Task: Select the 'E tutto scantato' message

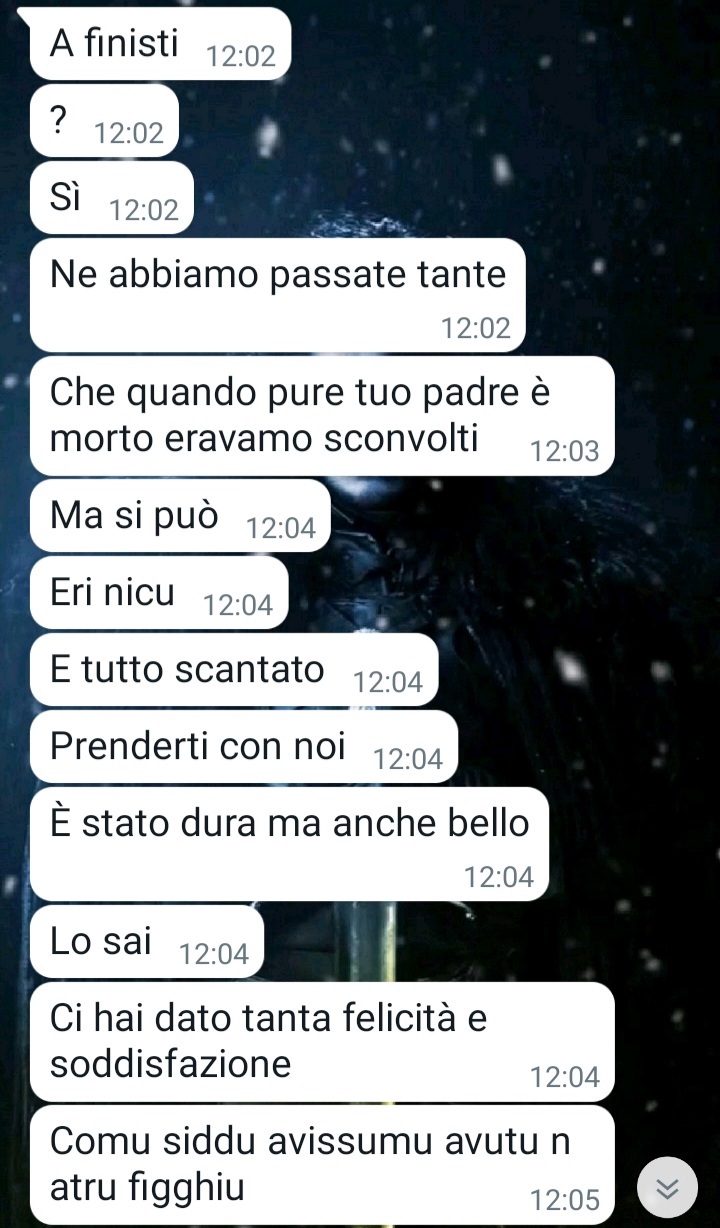Action: (x=235, y=669)
